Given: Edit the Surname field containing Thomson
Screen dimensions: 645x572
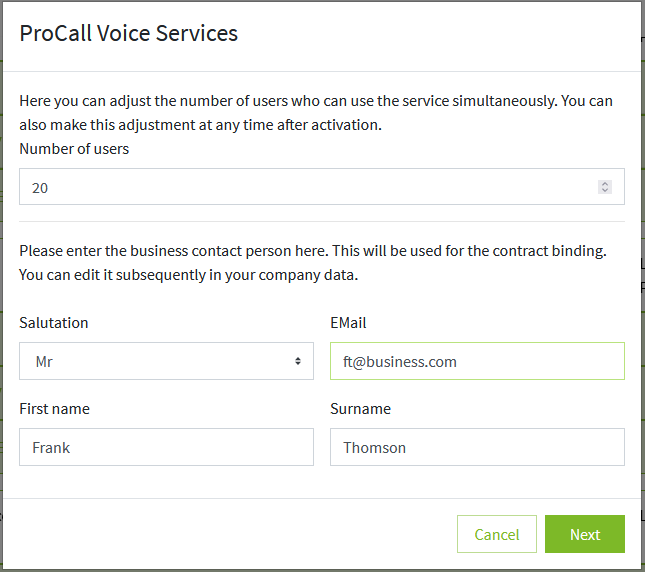Looking at the screenshot, I should point(477,447).
